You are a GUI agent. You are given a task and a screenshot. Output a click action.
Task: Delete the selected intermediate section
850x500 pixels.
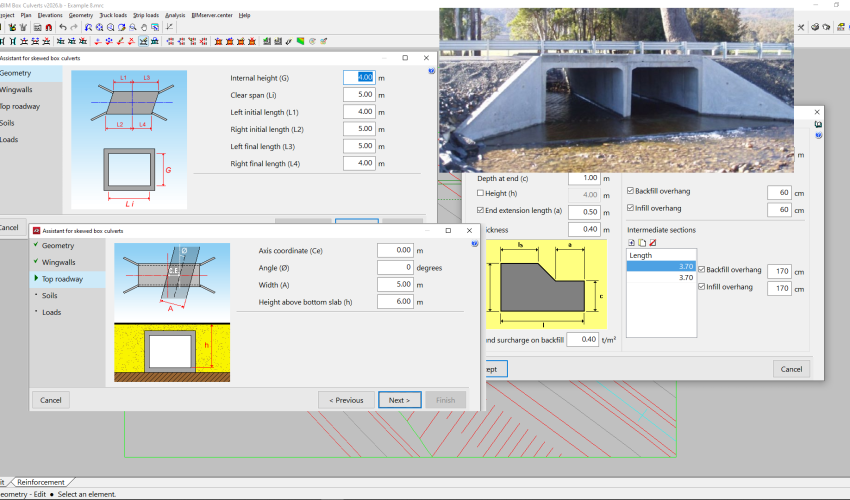click(652, 243)
